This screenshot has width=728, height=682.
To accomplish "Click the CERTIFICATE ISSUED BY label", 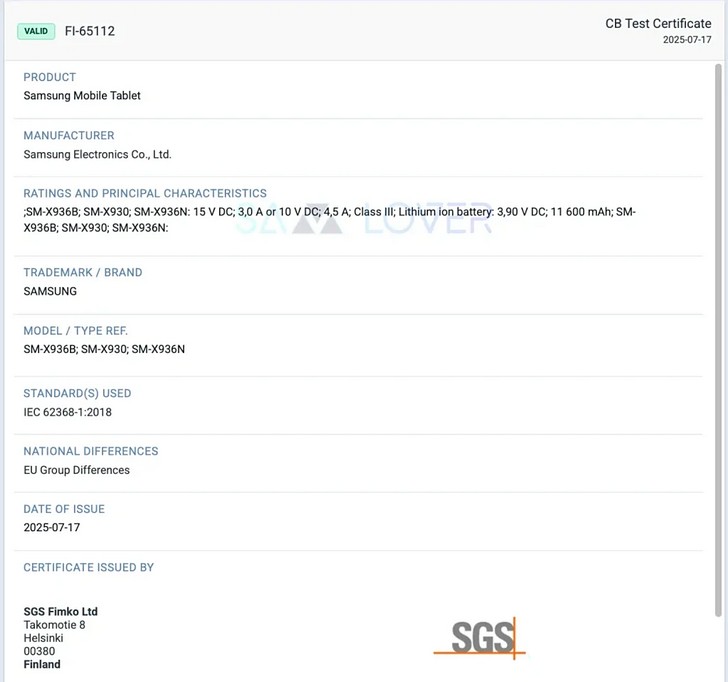I will click(x=88, y=567).
